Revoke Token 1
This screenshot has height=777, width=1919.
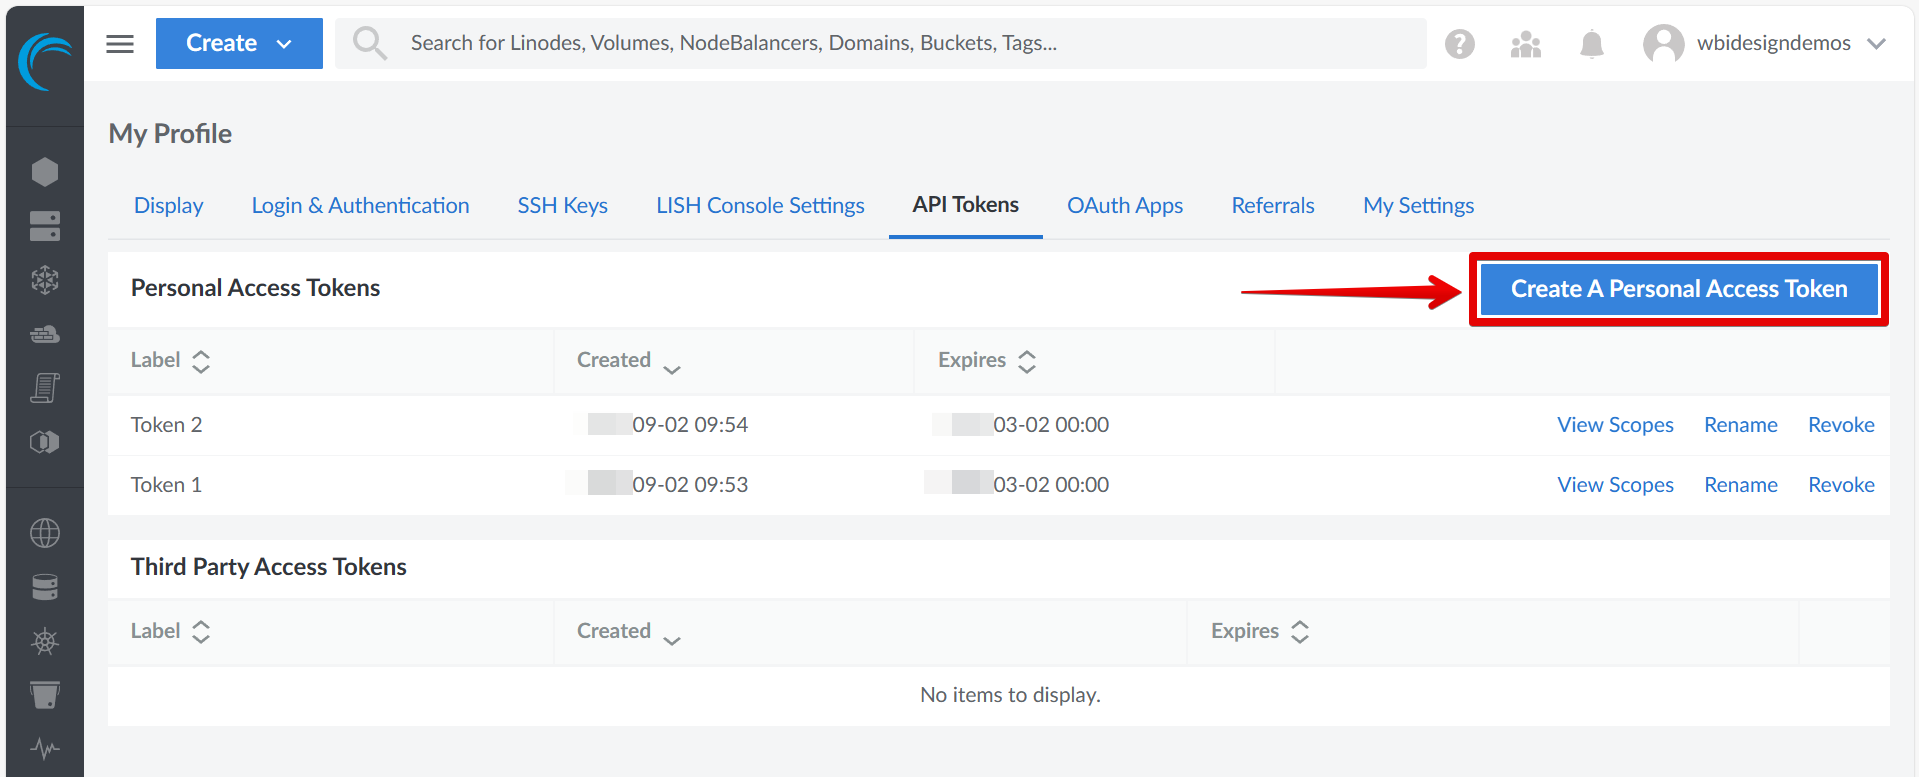[1841, 485]
